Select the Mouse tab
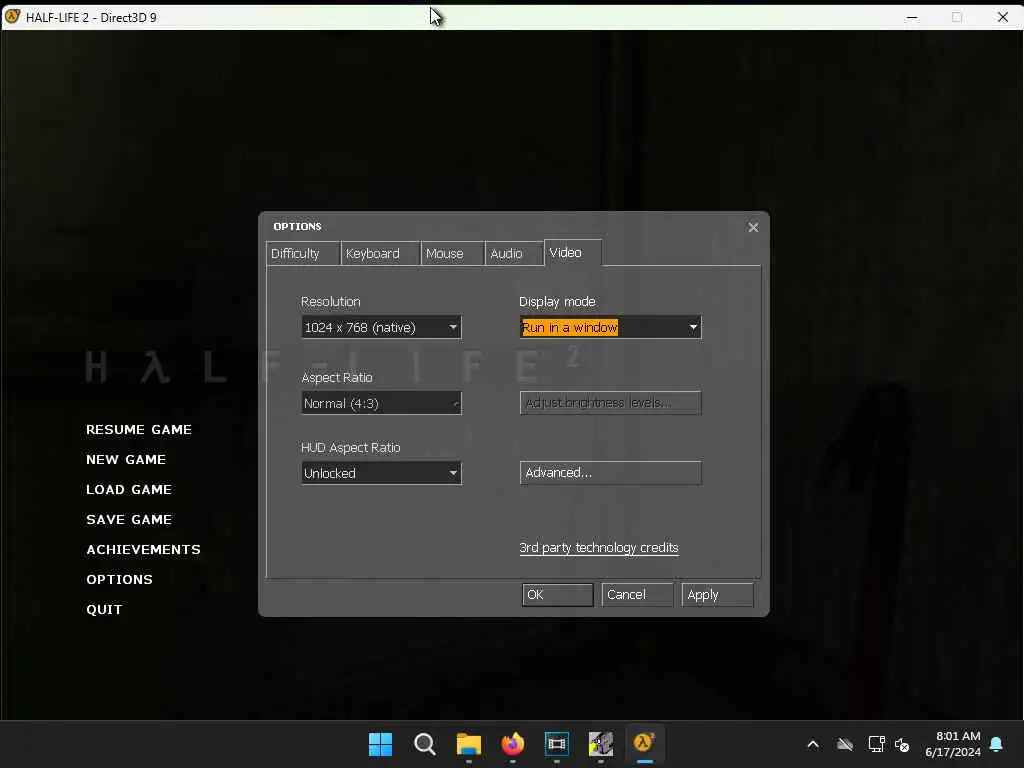The height and width of the screenshot is (768, 1024). click(452, 253)
